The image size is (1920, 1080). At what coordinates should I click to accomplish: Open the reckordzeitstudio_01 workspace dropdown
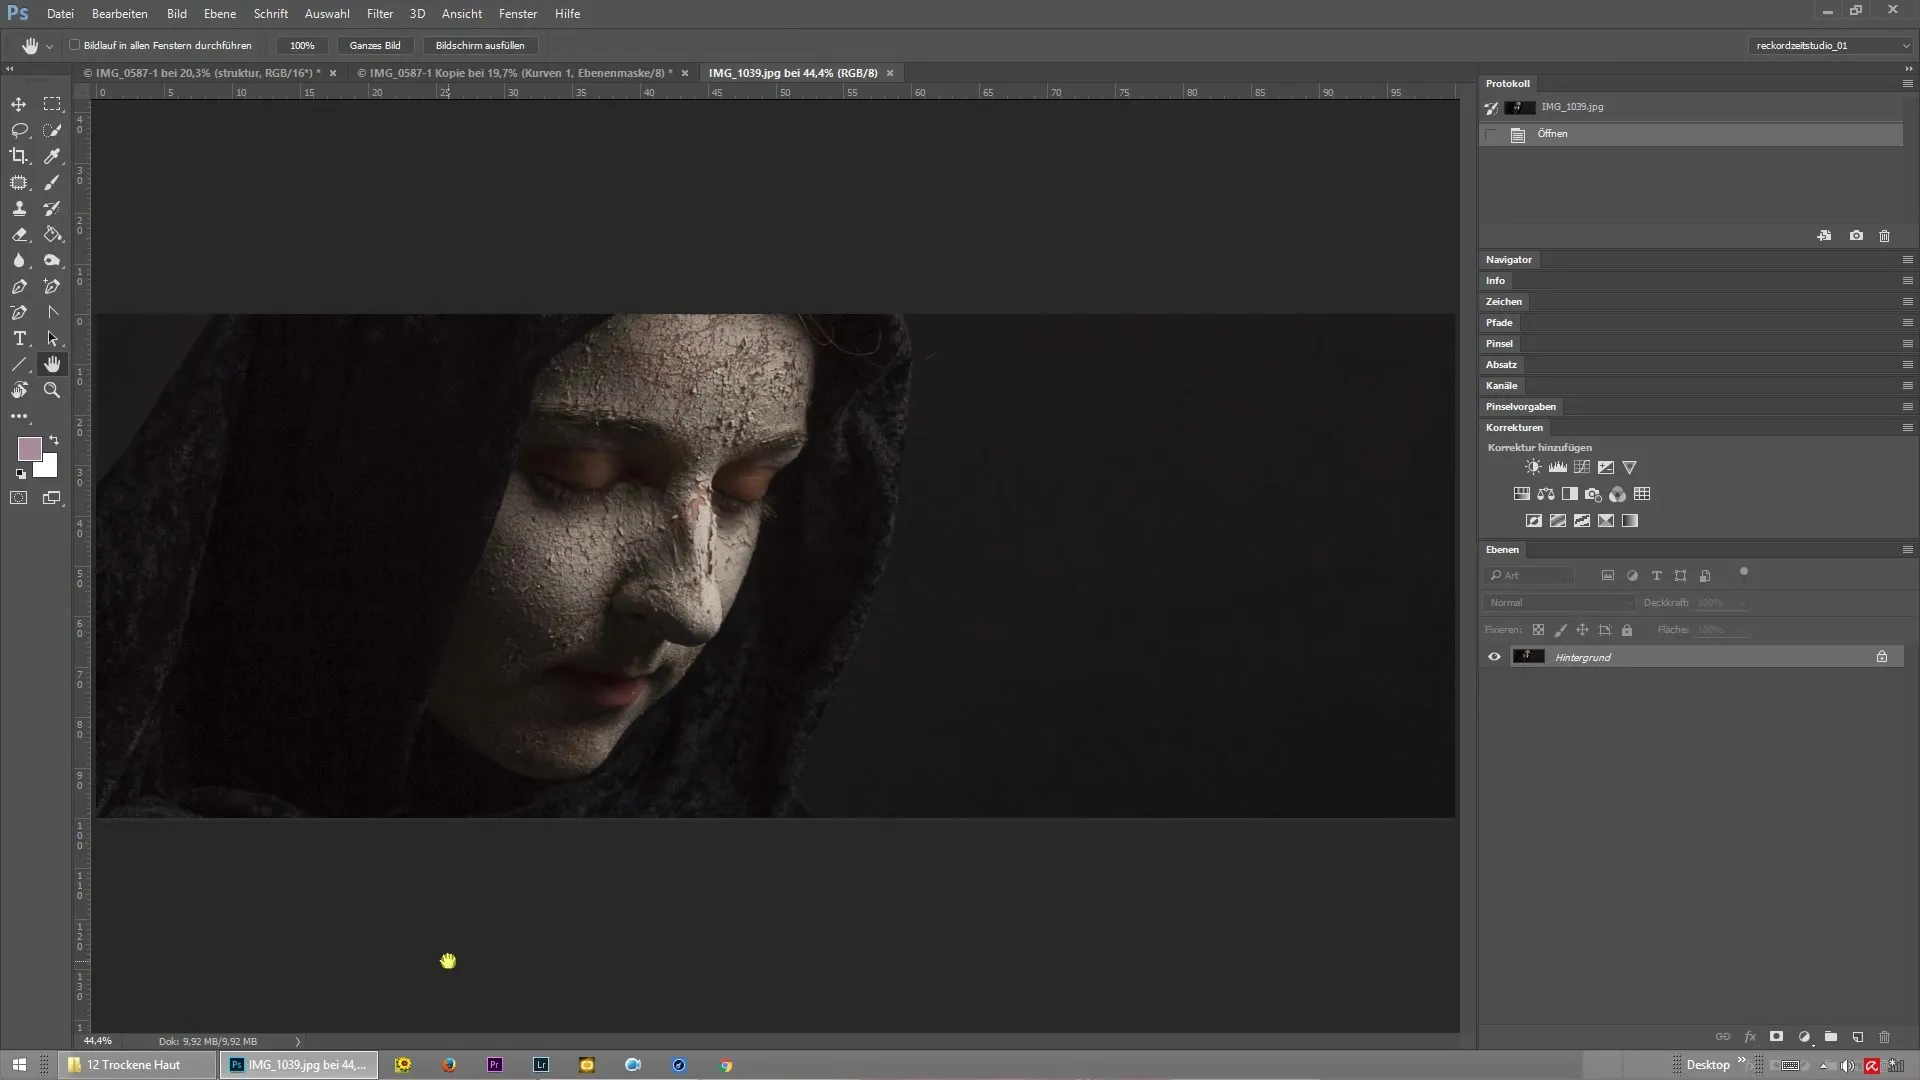1830,45
